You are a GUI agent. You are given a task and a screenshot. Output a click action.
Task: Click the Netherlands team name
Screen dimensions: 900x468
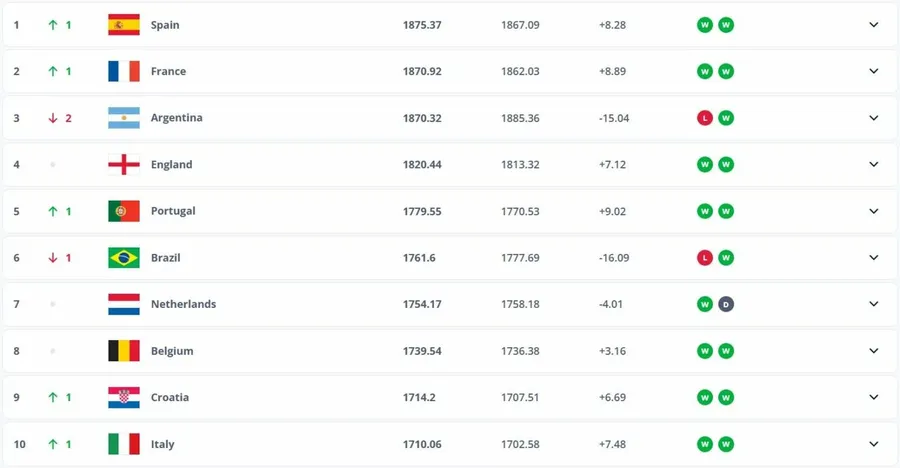(x=183, y=304)
